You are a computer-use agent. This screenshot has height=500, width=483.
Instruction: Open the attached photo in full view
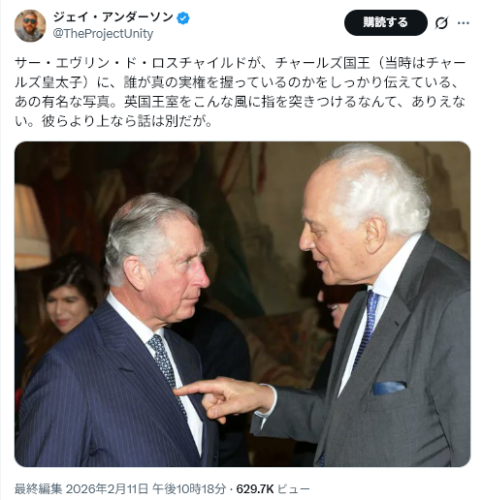pyautogui.click(x=242, y=304)
